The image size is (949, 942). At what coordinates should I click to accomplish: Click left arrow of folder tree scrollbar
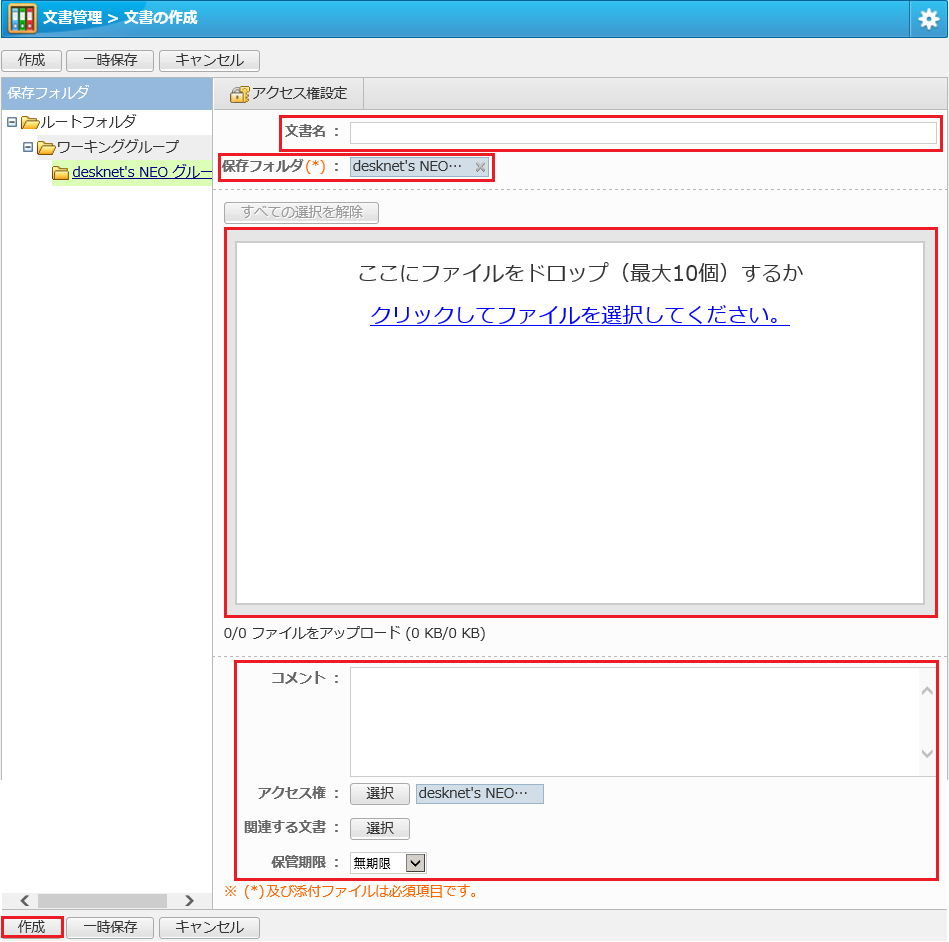[x=24, y=901]
